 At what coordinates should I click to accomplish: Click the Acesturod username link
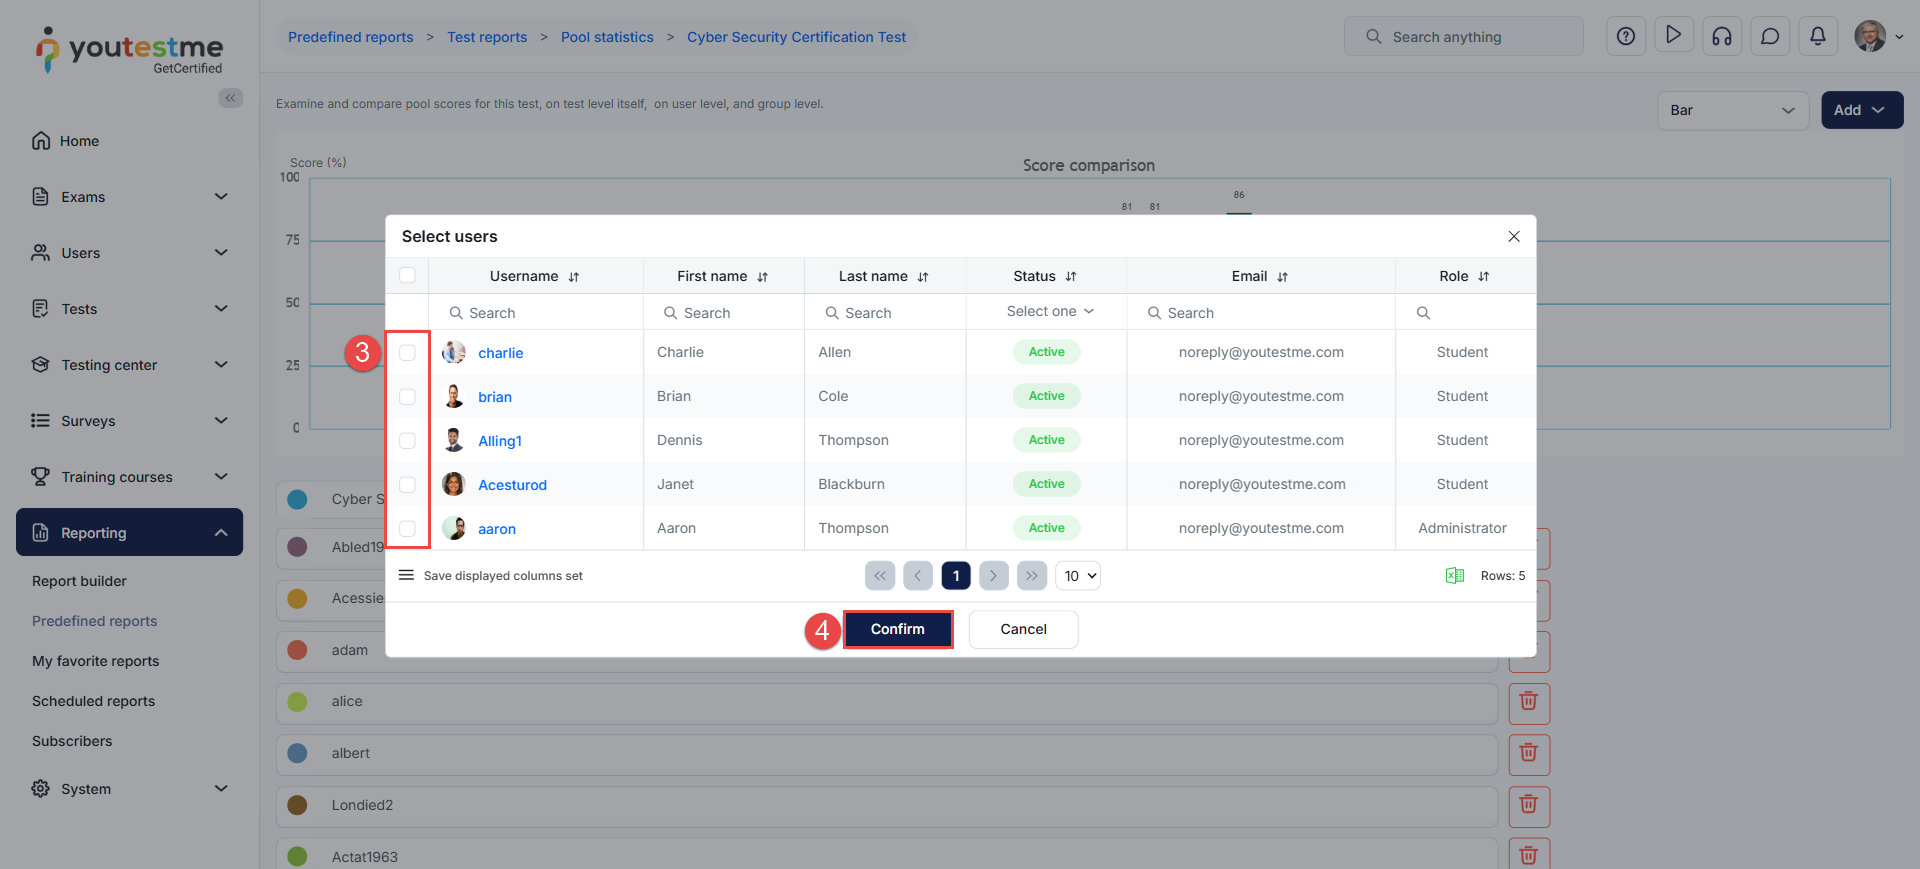[512, 485]
